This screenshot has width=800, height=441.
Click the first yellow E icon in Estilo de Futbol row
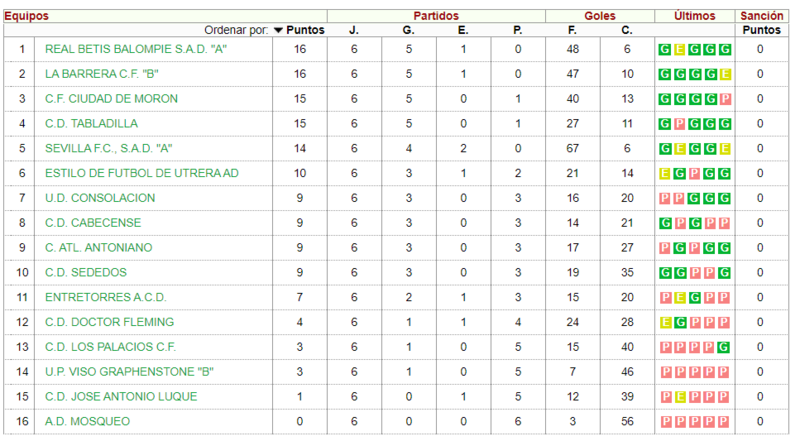664,174
